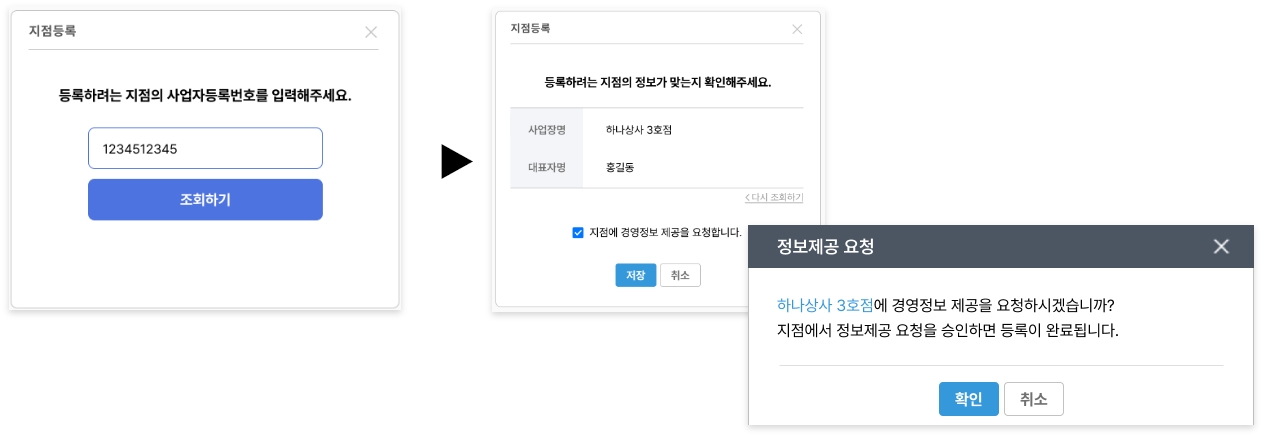Screen dimensions: 1263x437
Task: Click the black right-pointing arrow between dialogs
Action: [456, 162]
